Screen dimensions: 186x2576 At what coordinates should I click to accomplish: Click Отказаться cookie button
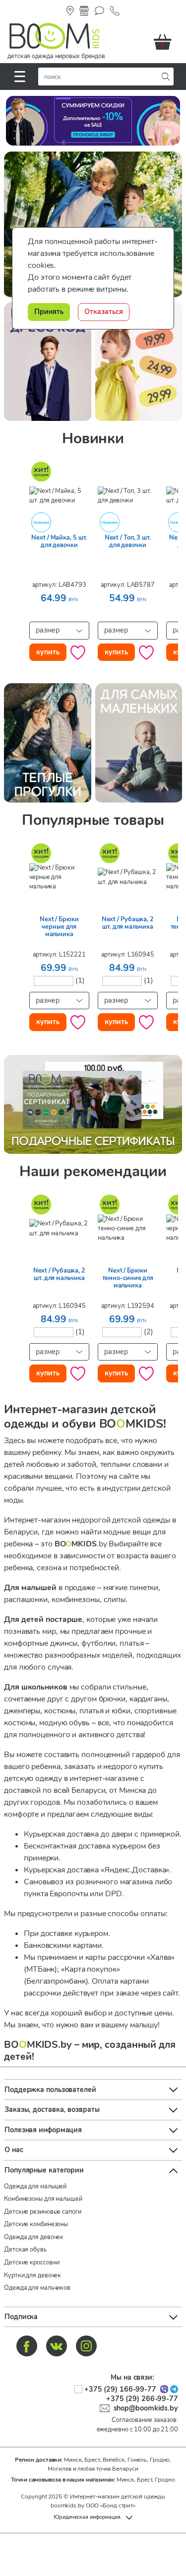click(103, 311)
